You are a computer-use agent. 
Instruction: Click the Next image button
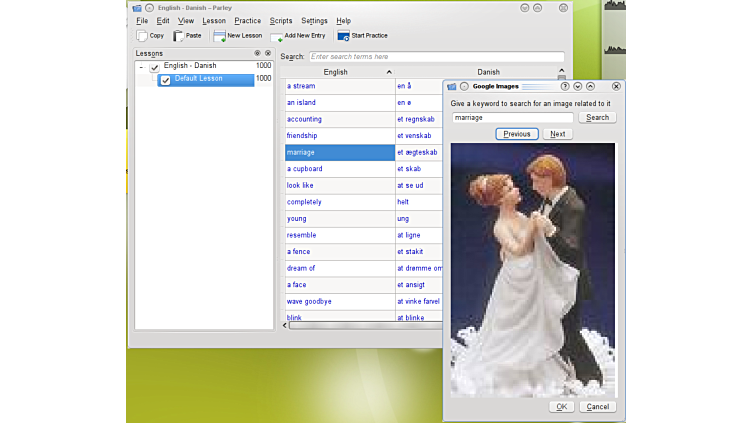pyautogui.click(x=557, y=134)
